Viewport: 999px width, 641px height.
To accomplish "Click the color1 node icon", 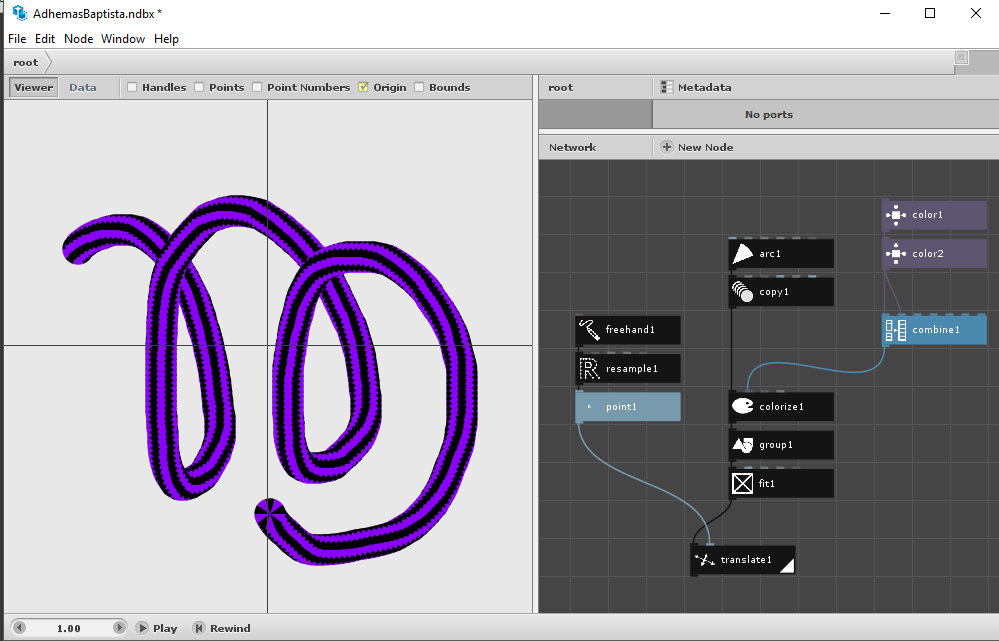I will [896, 215].
